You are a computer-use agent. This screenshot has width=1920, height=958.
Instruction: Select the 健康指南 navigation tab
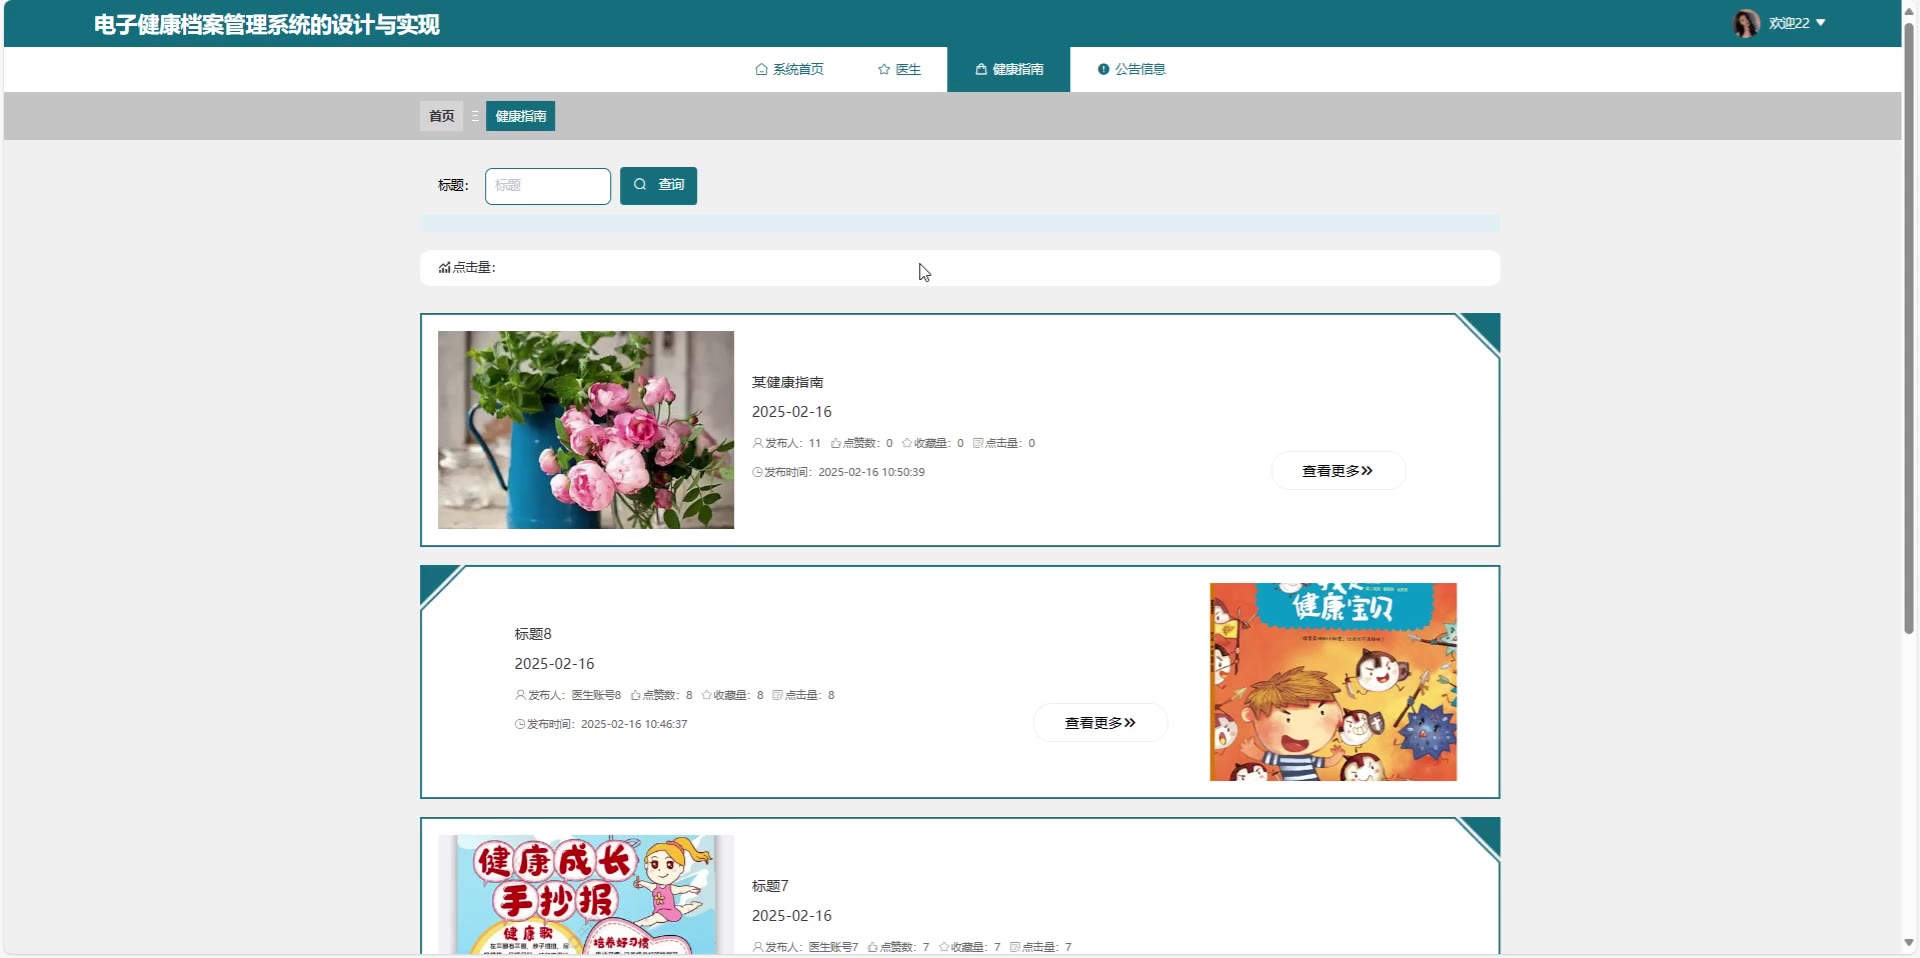point(1009,69)
